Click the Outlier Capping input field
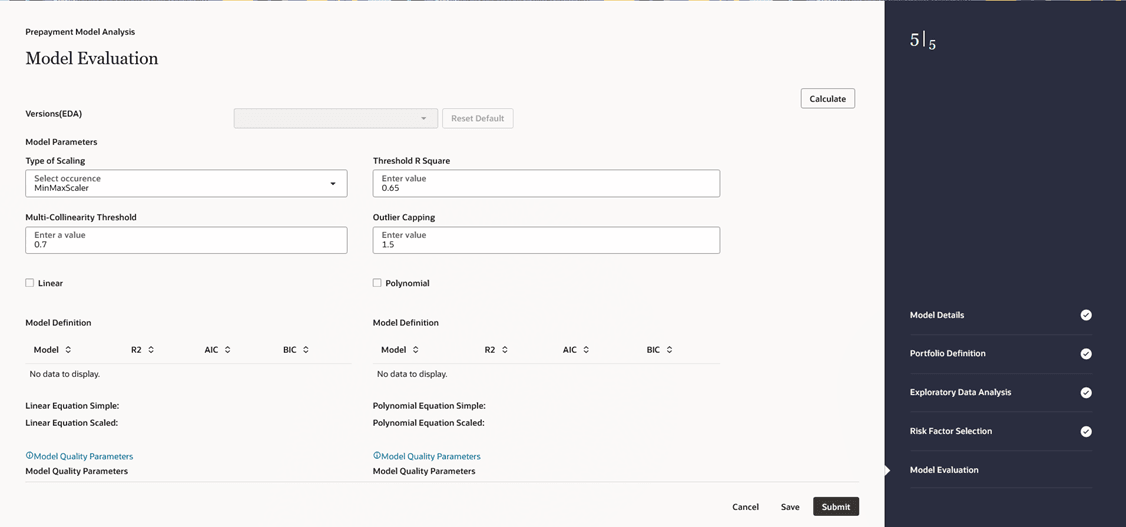The image size is (1126, 527). pyautogui.click(x=546, y=240)
